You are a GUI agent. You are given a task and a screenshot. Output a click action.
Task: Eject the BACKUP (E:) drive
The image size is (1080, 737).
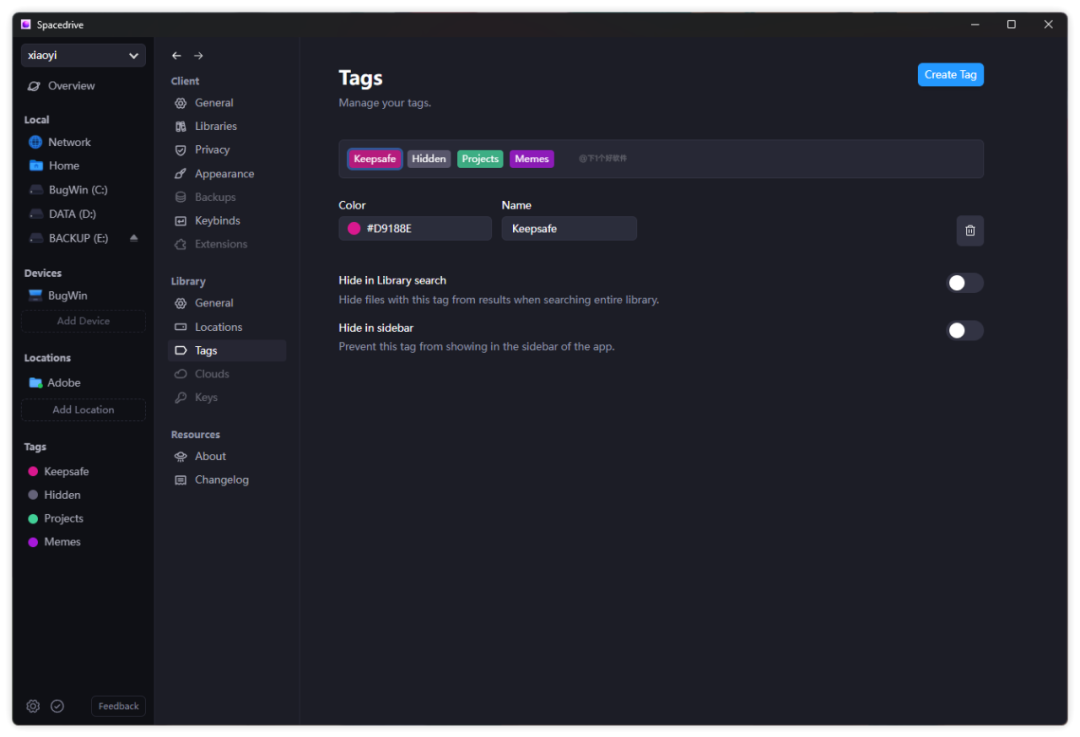134,238
